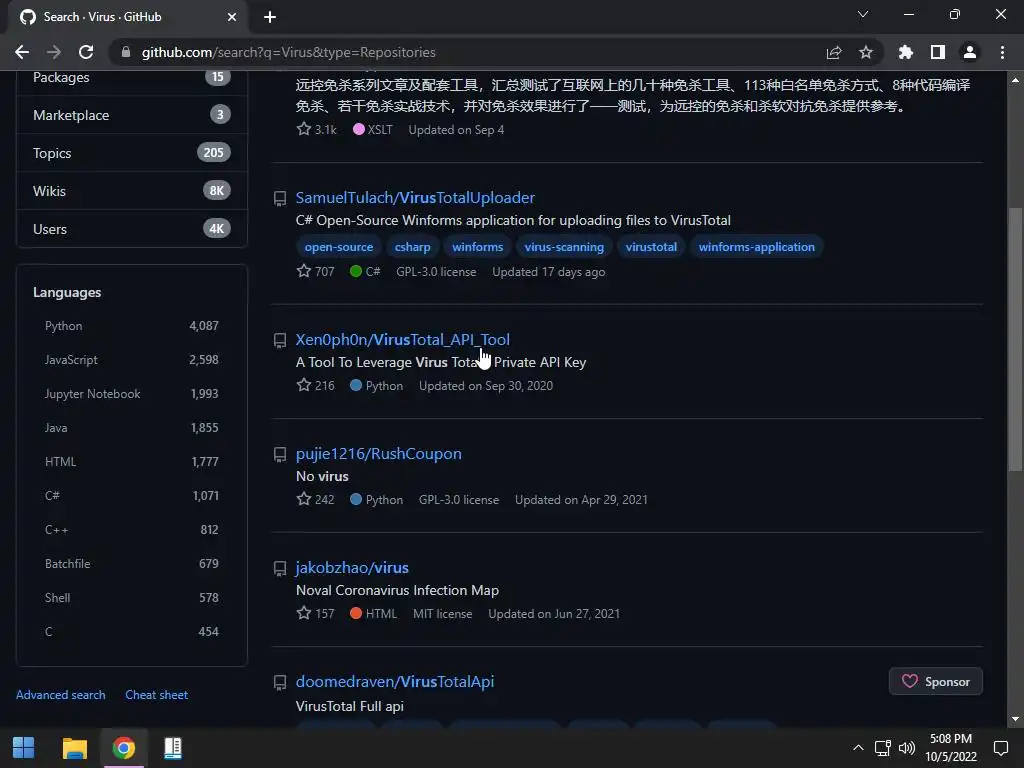Image resolution: width=1024 pixels, height=768 pixels.
Task: Click the site lock icon in address bar
Action: point(126,52)
